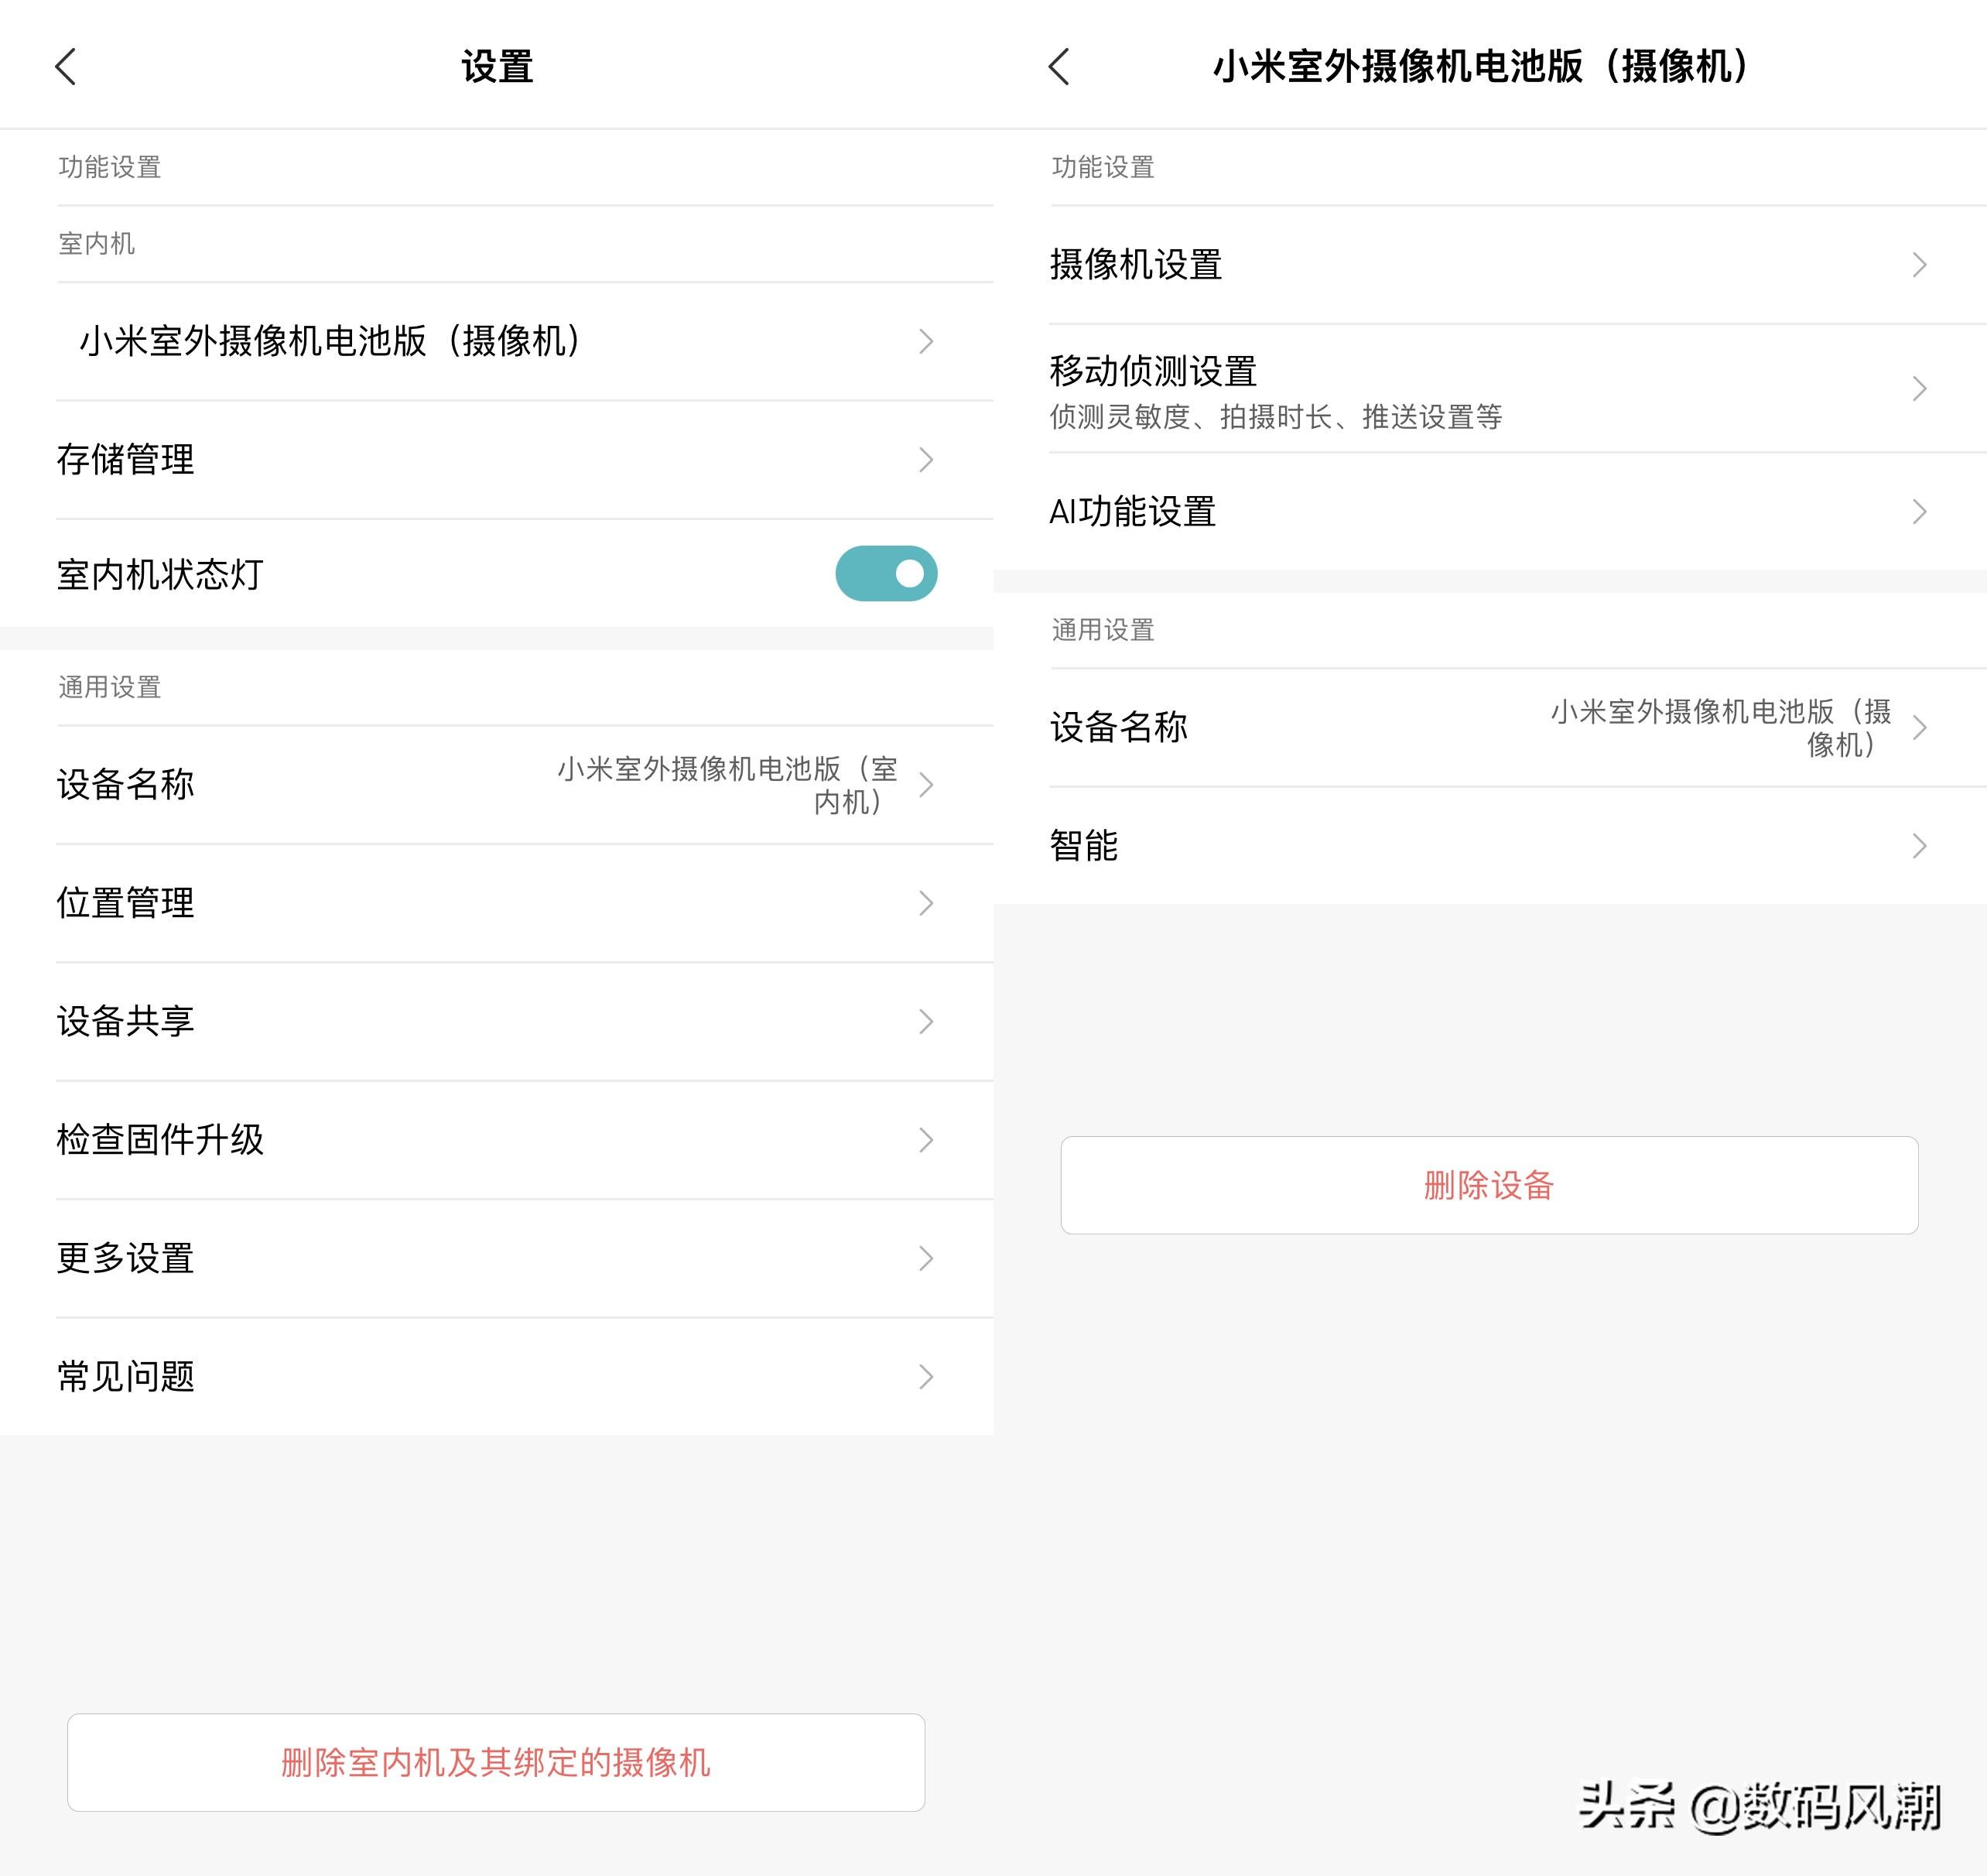
Task: Tap the chevron next to 常见问题
Action: click(926, 1377)
